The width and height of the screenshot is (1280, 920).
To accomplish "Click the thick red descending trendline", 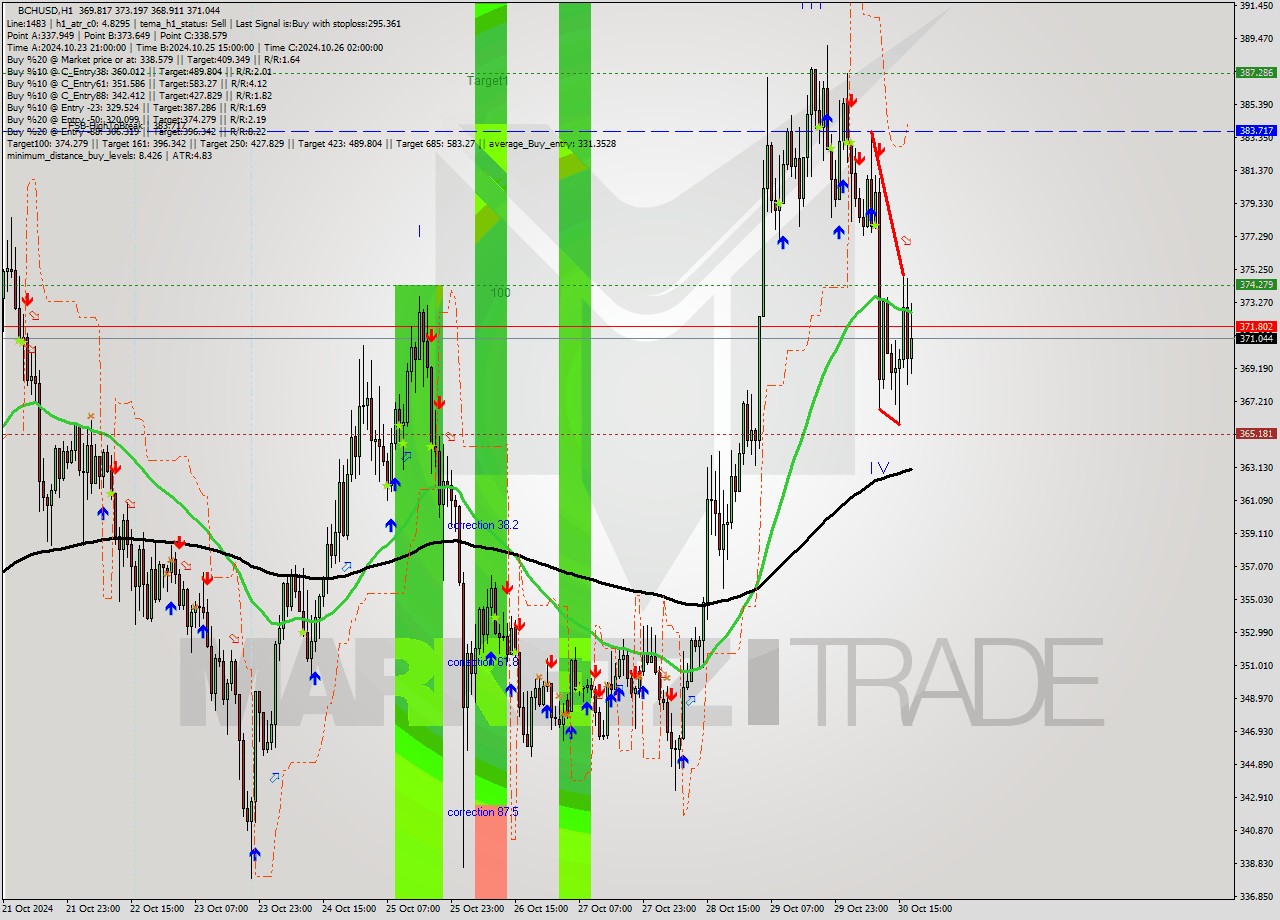I will point(888,203).
